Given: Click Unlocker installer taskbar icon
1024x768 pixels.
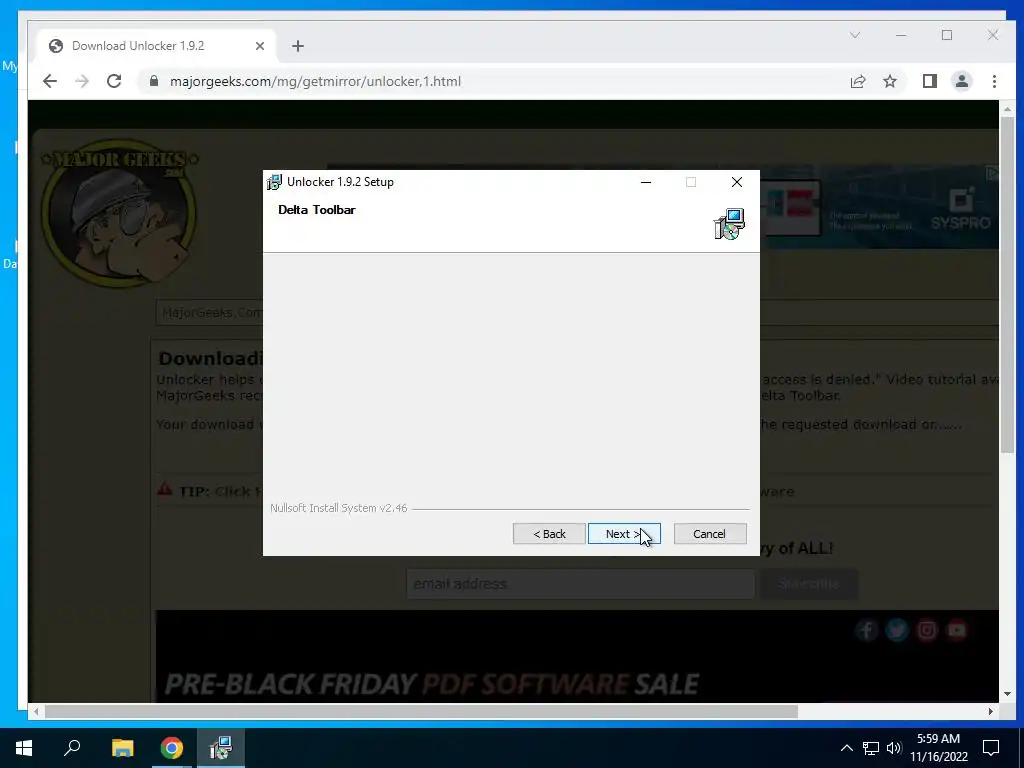Looking at the screenshot, I should (x=221, y=748).
